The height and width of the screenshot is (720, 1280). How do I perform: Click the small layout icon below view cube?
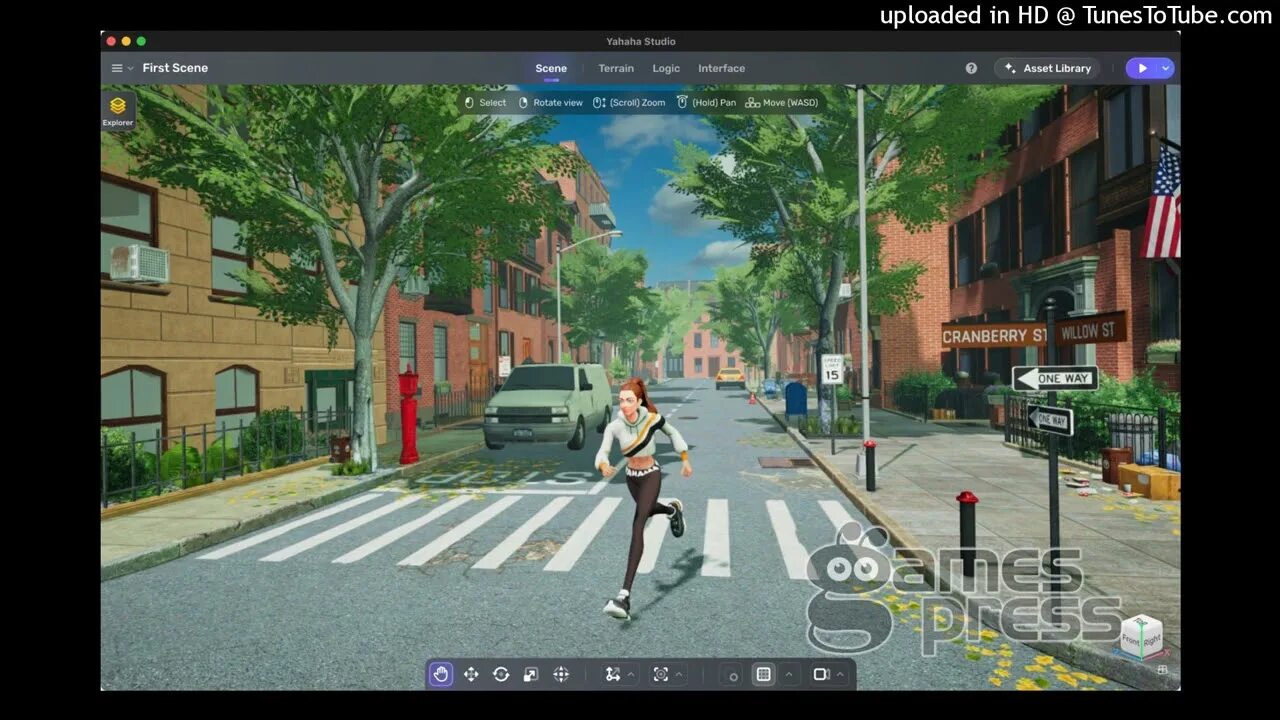coord(1162,671)
